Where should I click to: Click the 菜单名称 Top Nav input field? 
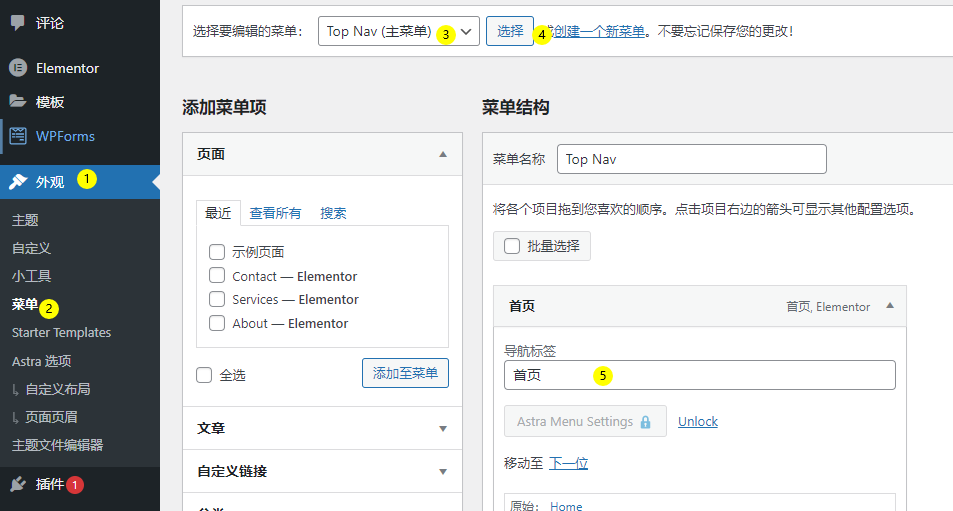point(692,159)
